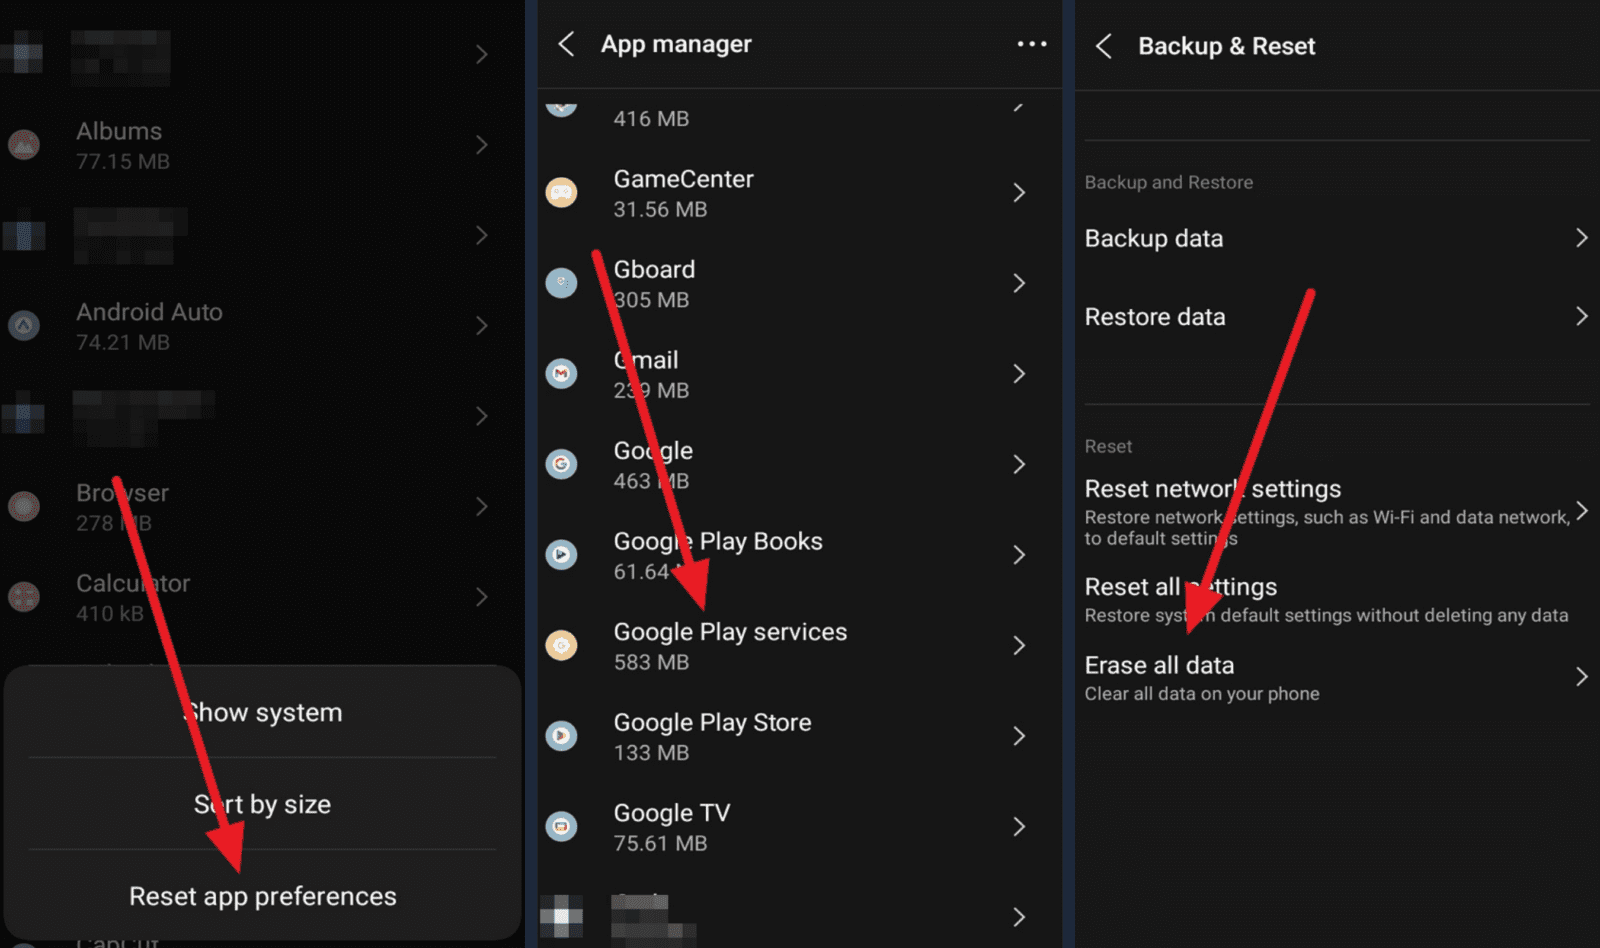Tap the Android Auto app icon
This screenshot has width=1600, height=948.
click(x=24, y=325)
